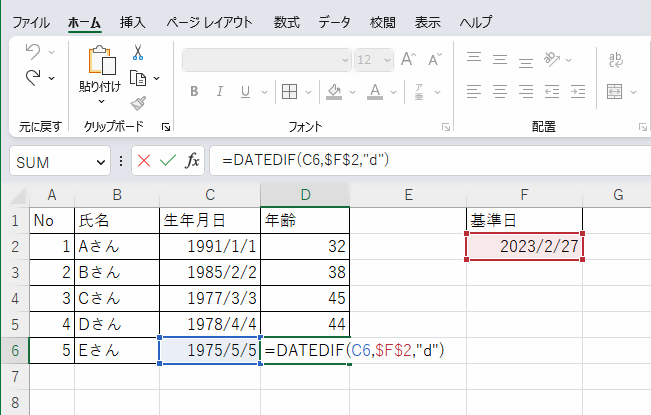Click the phonetic guide (furigana) icon
This screenshot has height=415, width=651.
419,92
